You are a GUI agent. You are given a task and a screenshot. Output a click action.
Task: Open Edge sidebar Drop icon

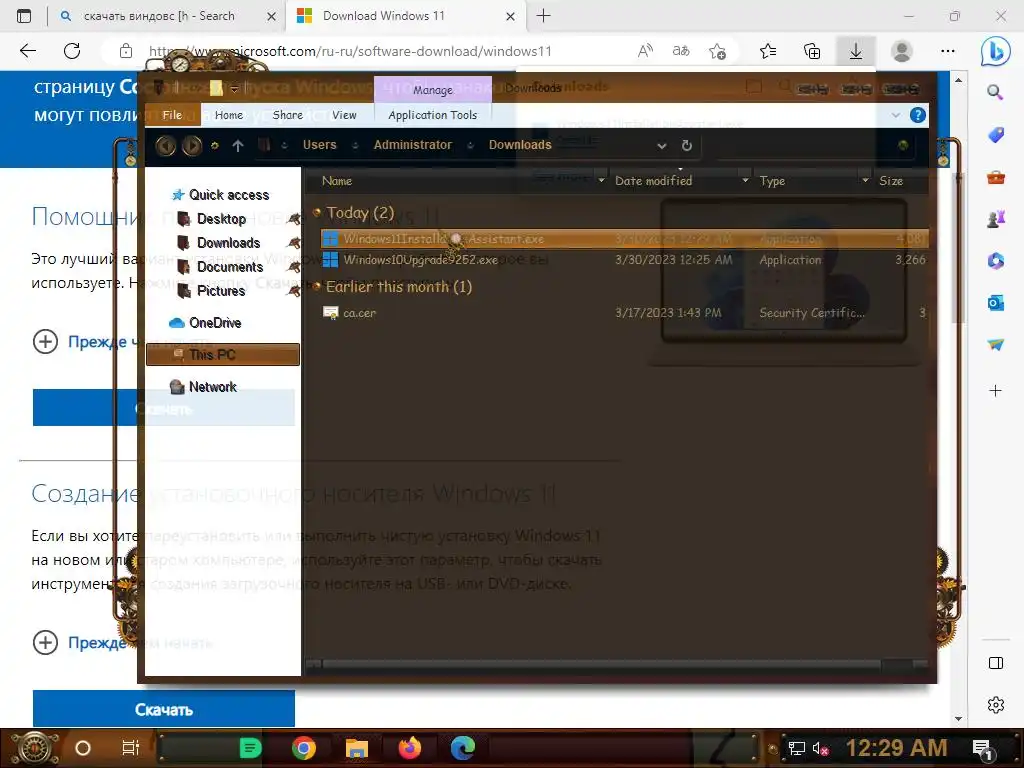995,344
